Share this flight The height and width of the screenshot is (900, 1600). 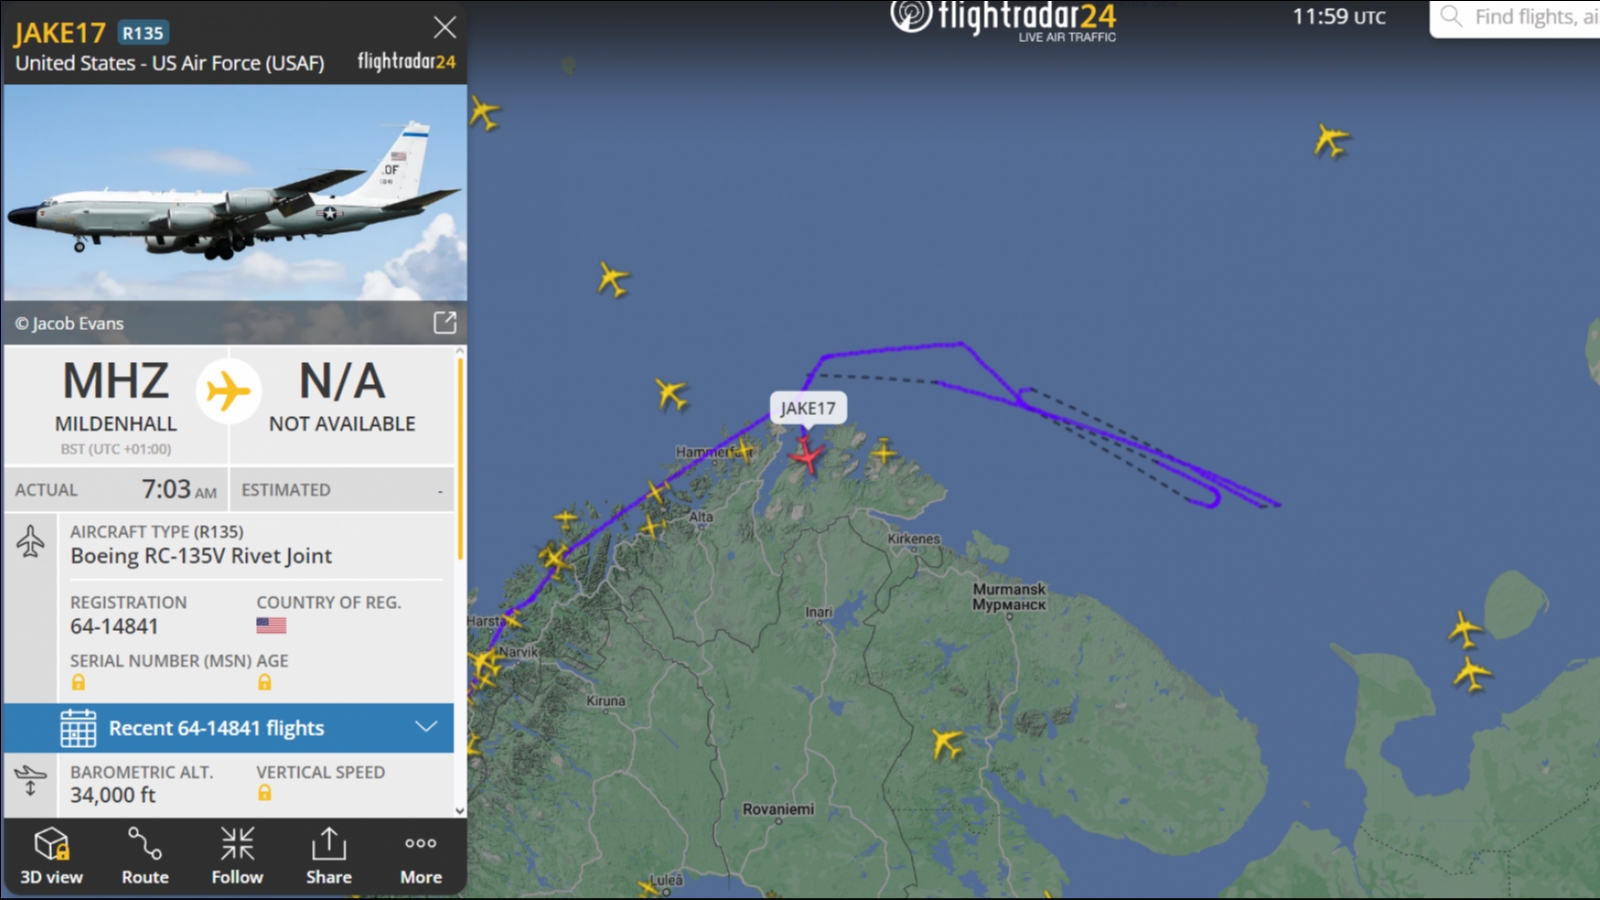click(328, 856)
